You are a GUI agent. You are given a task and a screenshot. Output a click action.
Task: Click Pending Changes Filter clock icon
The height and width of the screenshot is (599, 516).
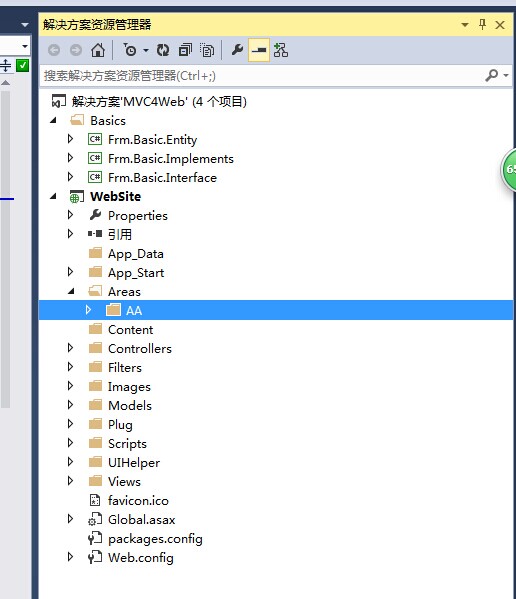coord(130,50)
